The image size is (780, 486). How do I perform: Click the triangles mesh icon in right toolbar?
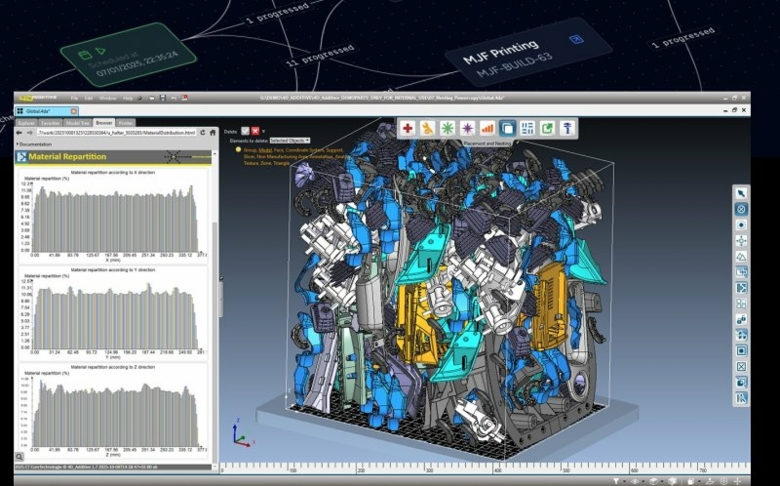(741, 257)
